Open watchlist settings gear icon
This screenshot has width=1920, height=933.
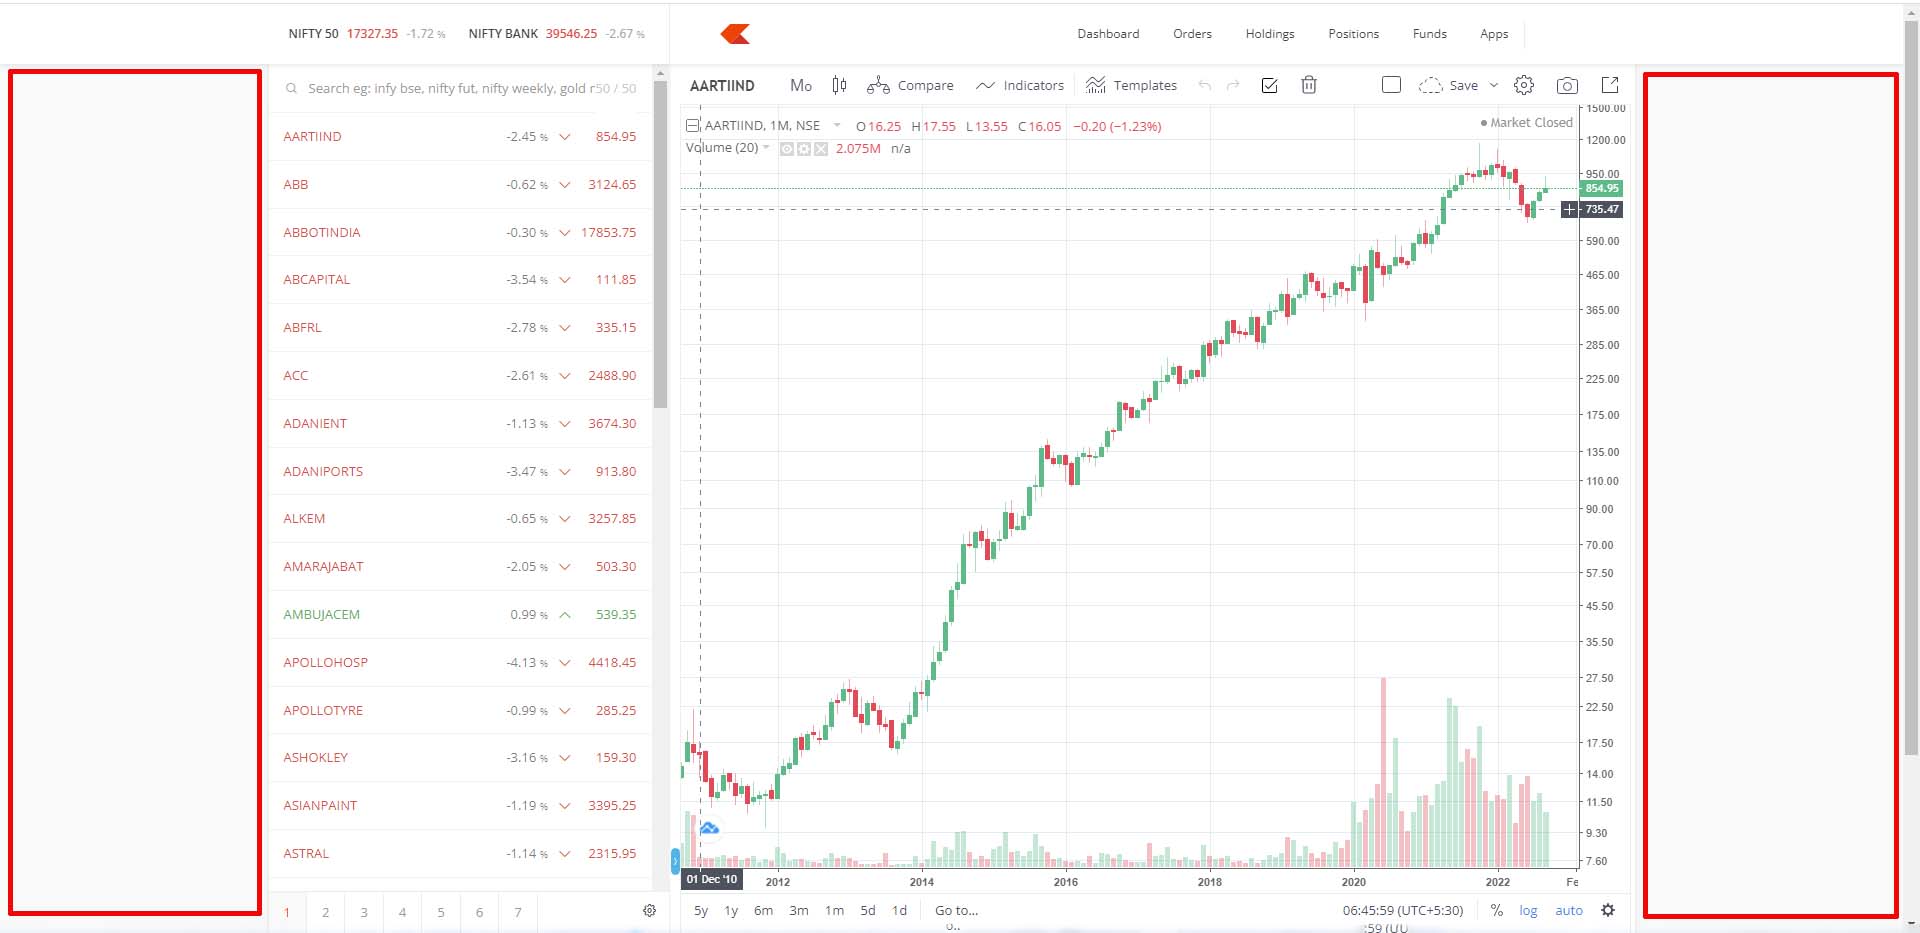(649, 910)
